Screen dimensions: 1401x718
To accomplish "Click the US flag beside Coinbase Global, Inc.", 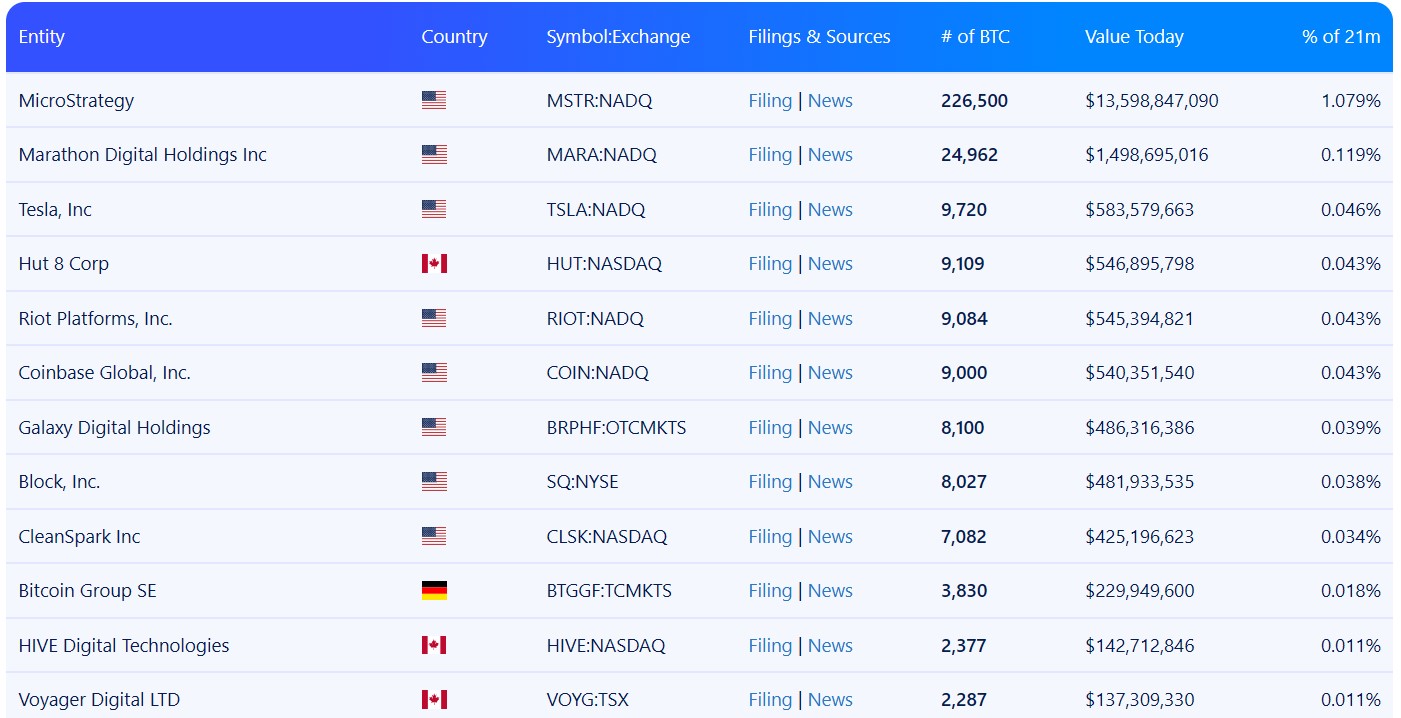I will [x=434, y=373].
